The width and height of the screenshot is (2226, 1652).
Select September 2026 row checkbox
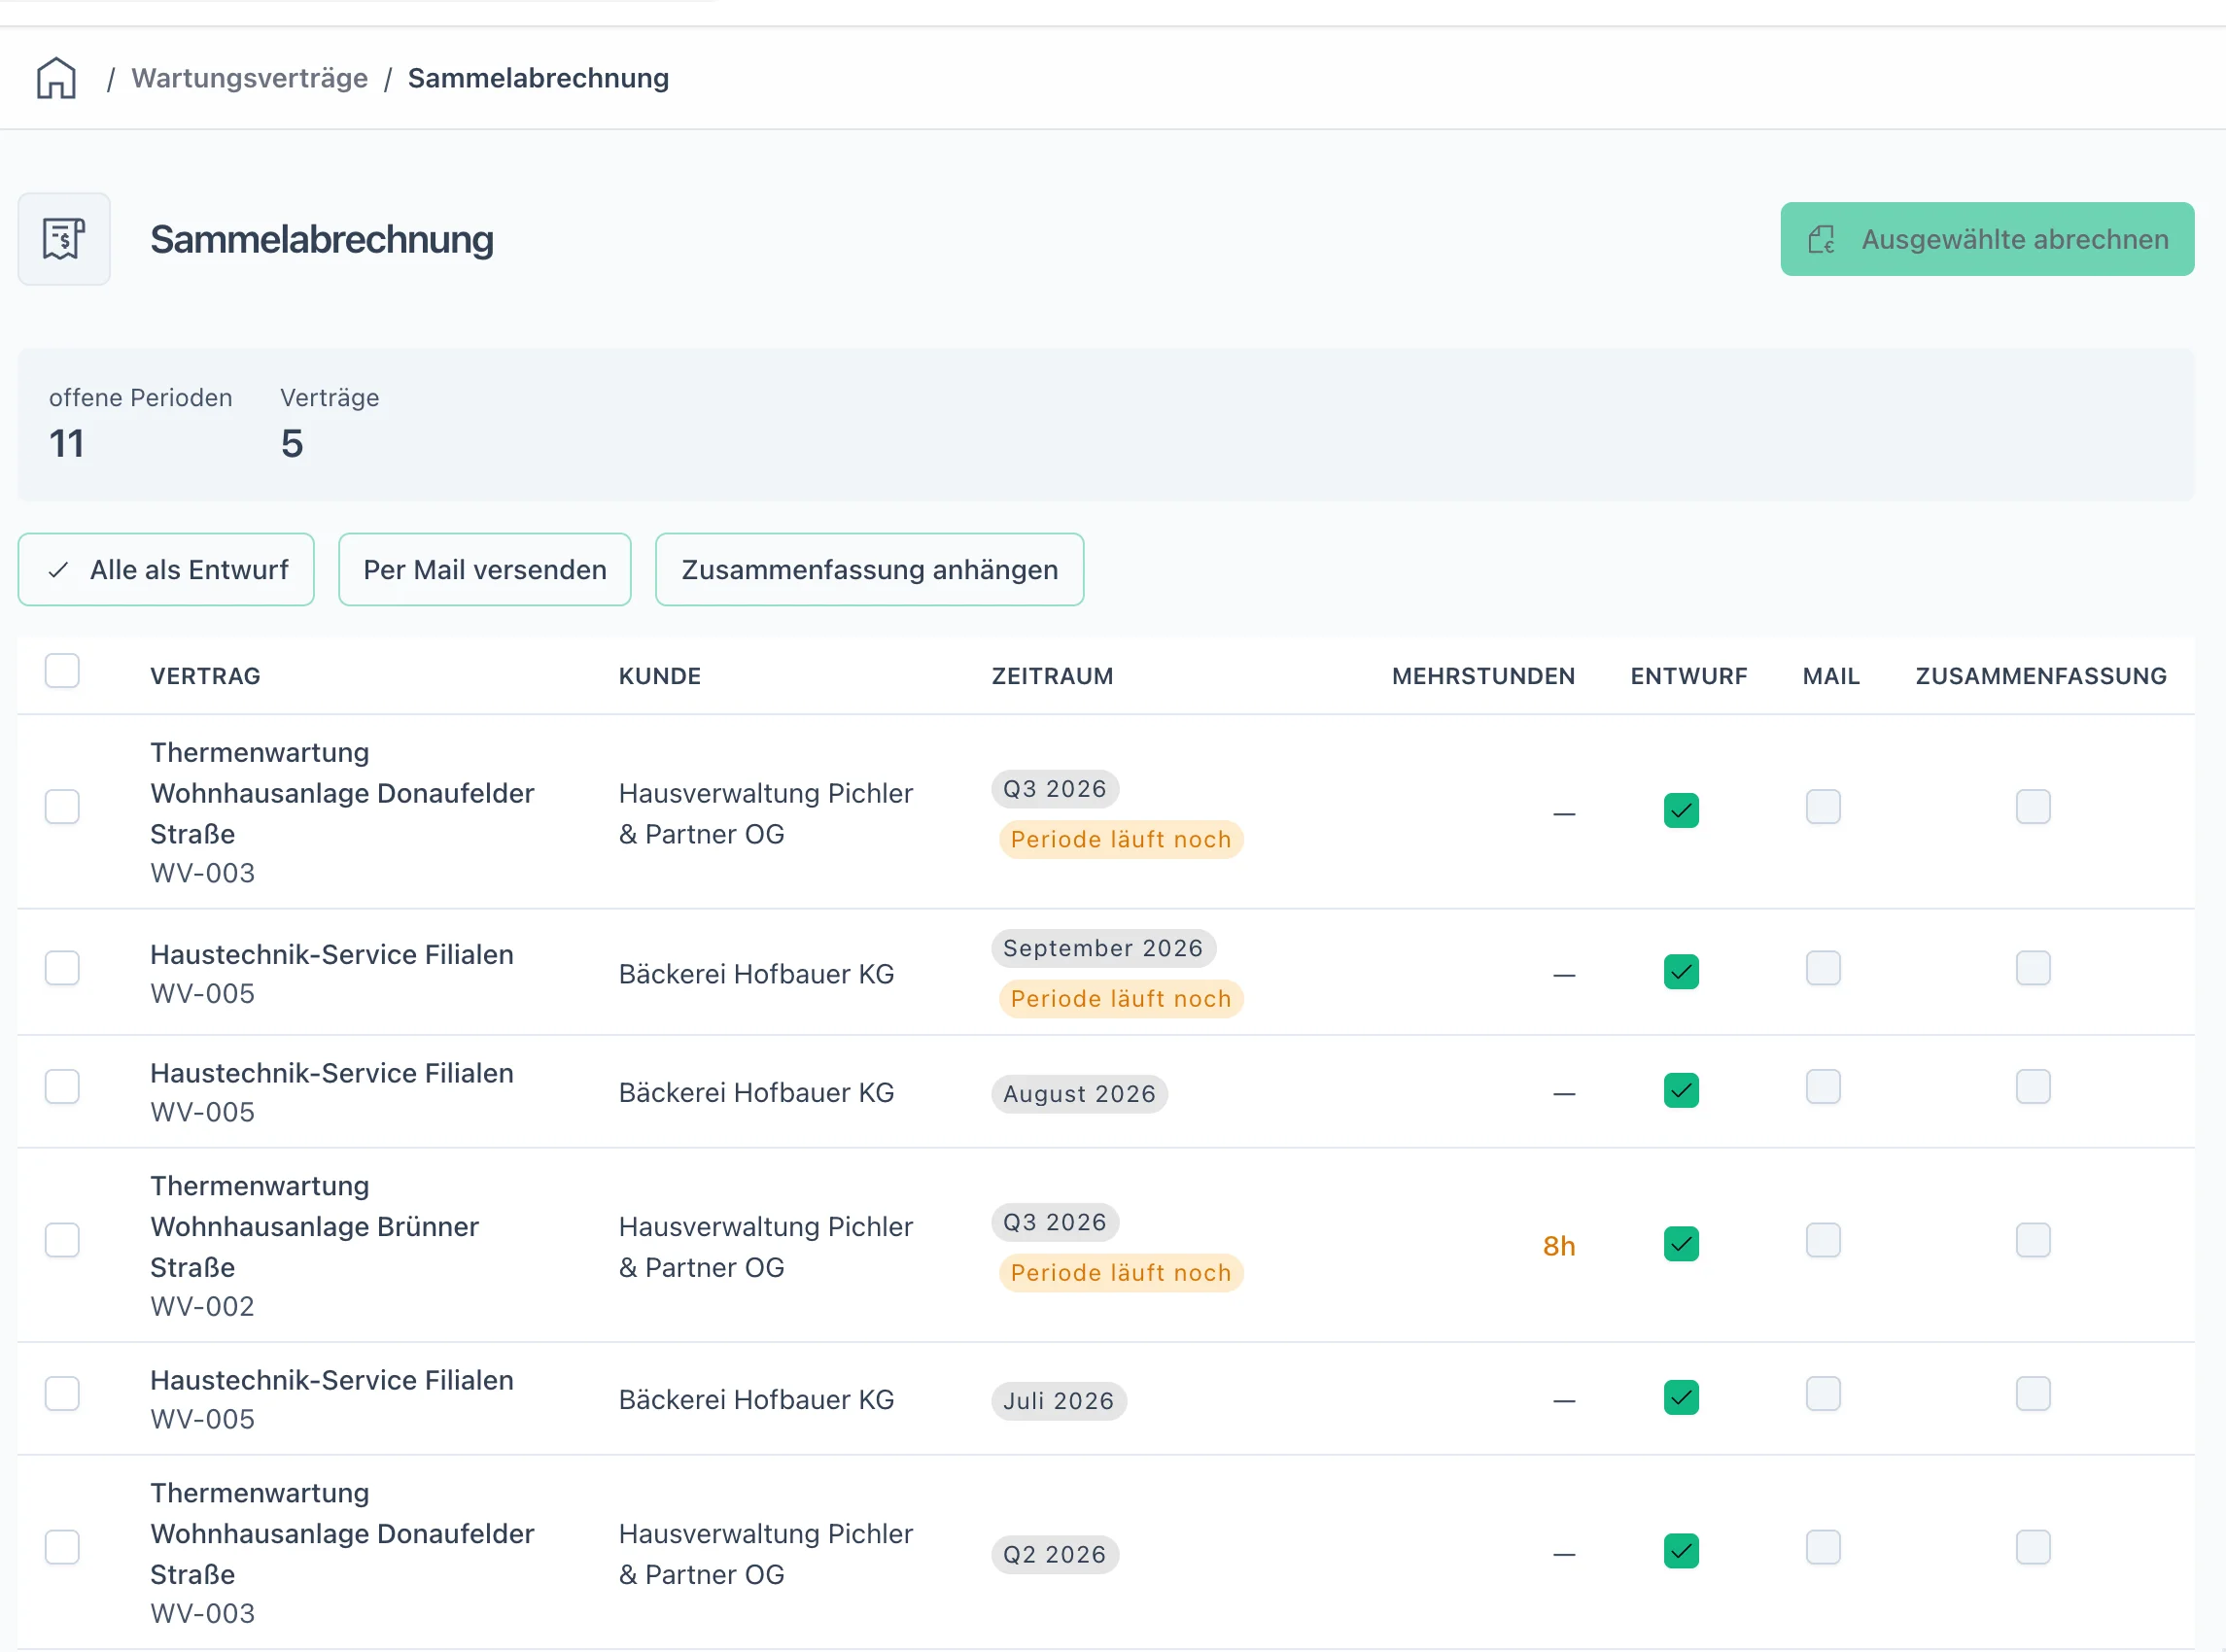click(62, 968)
